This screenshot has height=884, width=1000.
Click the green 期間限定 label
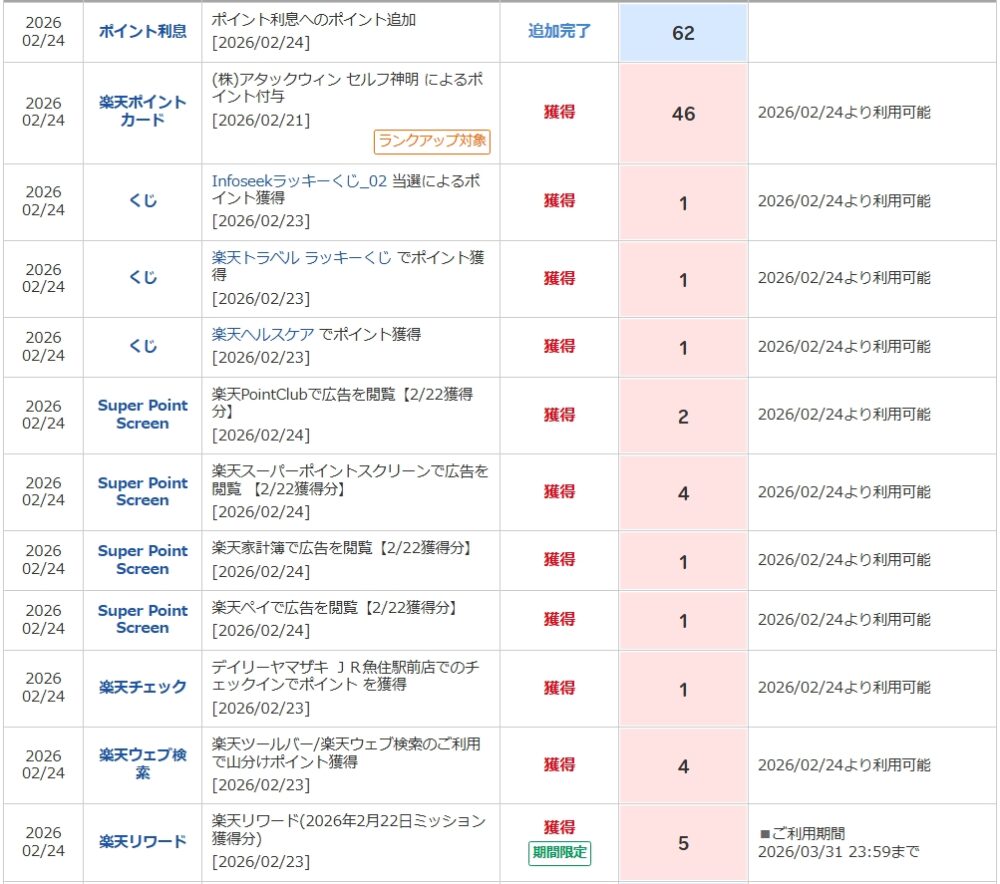tap(559, 853)
